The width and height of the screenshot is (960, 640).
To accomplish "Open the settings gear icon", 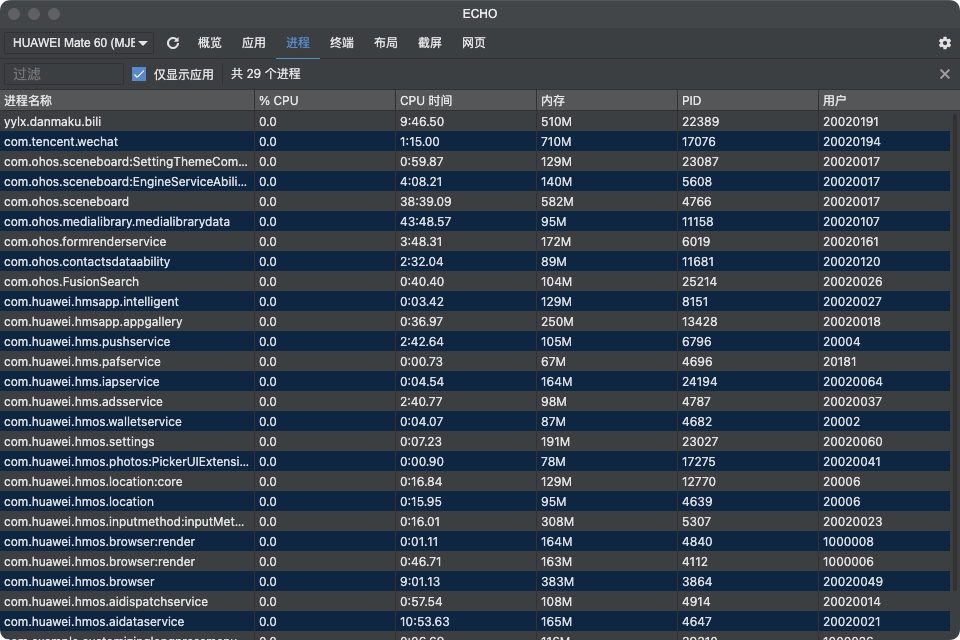I will [944, 43].
